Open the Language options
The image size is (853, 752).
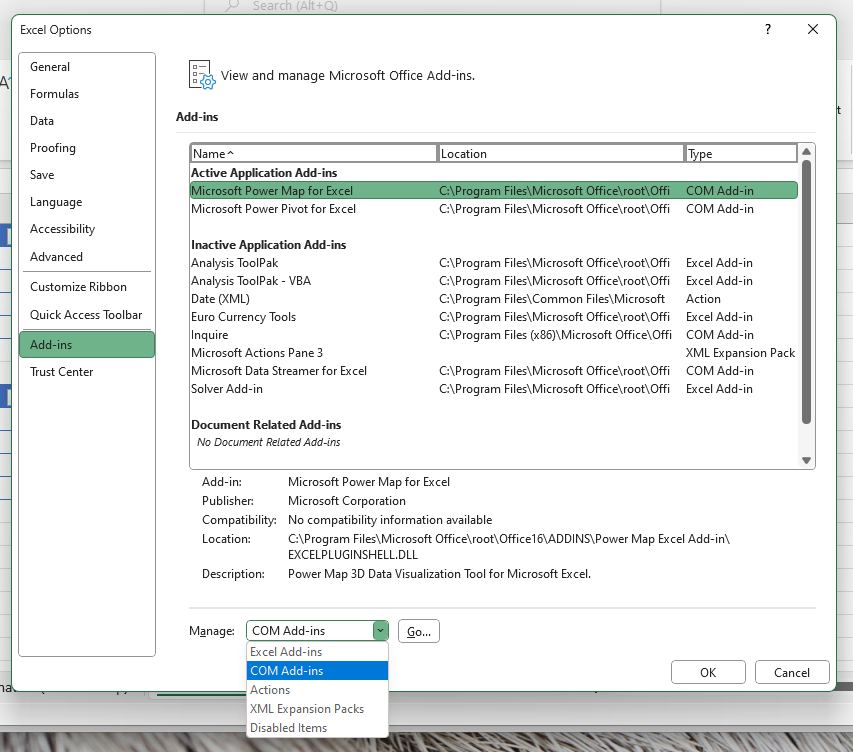86,202
